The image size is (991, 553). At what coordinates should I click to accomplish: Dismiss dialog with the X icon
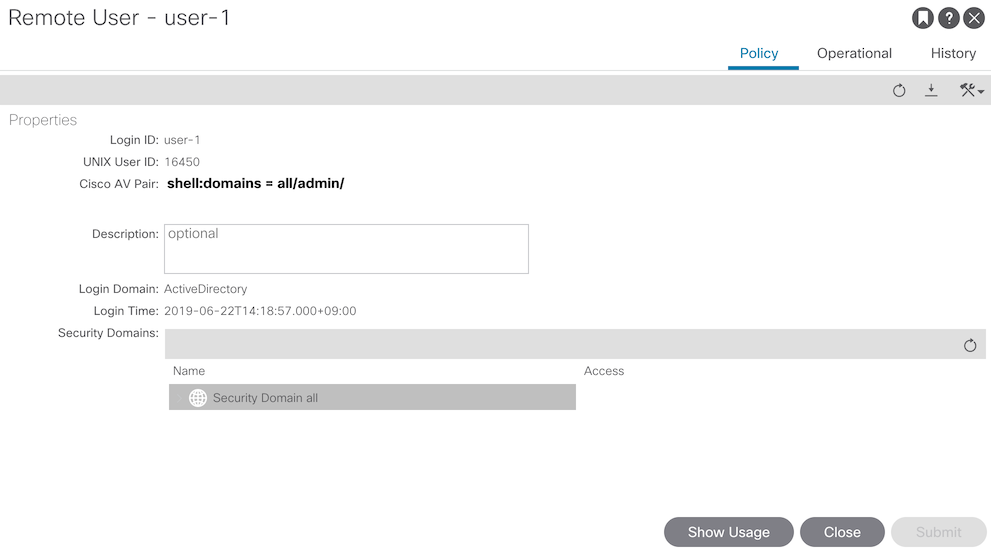point(974,18)
